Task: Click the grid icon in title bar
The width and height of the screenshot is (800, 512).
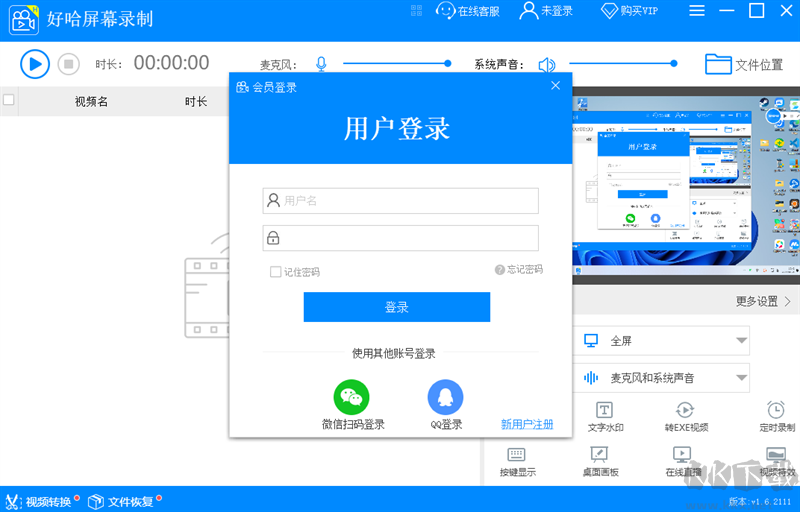Action: coord(416,10)
